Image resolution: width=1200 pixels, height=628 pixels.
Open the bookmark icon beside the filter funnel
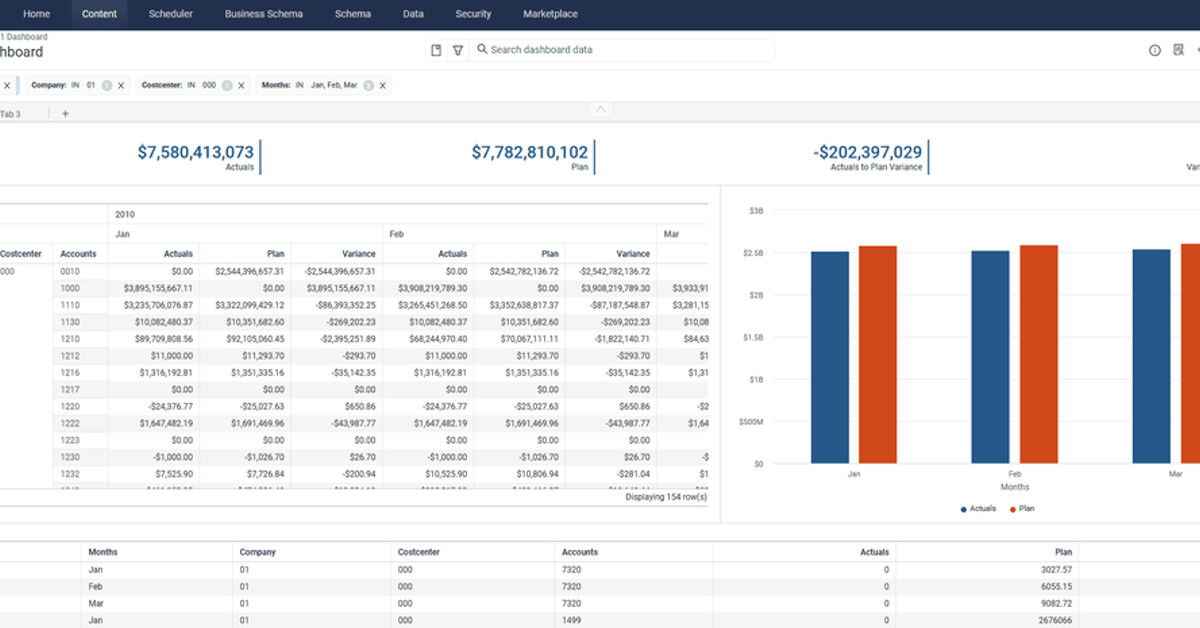[x=436, y=50]
